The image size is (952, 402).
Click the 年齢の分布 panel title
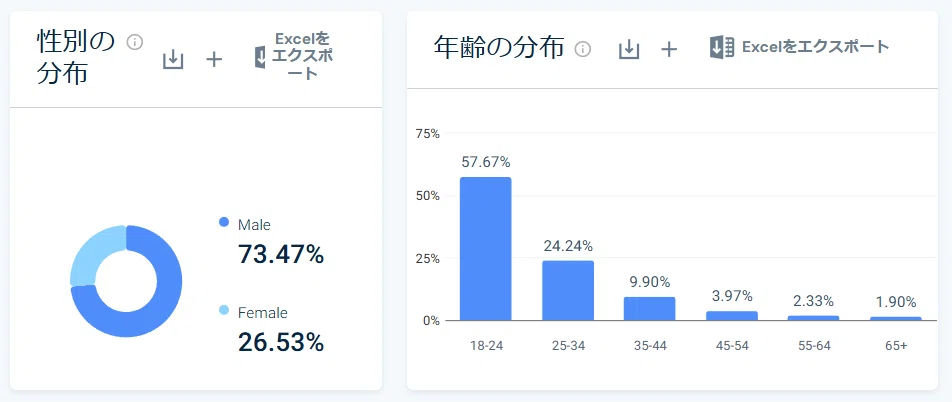[x=499, y=47]
